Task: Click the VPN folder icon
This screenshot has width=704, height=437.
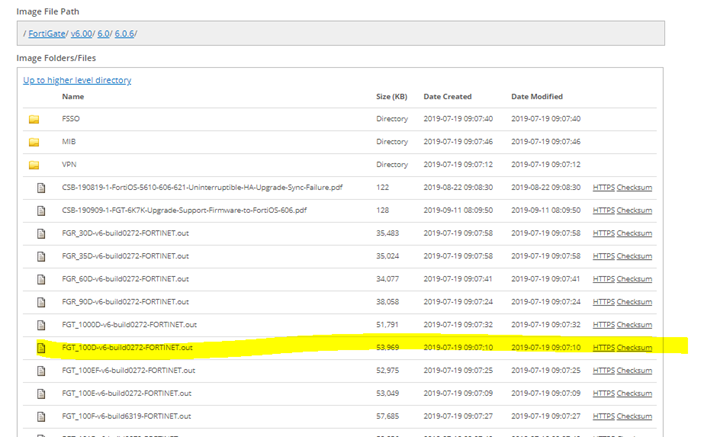Action: click(34, 165)
